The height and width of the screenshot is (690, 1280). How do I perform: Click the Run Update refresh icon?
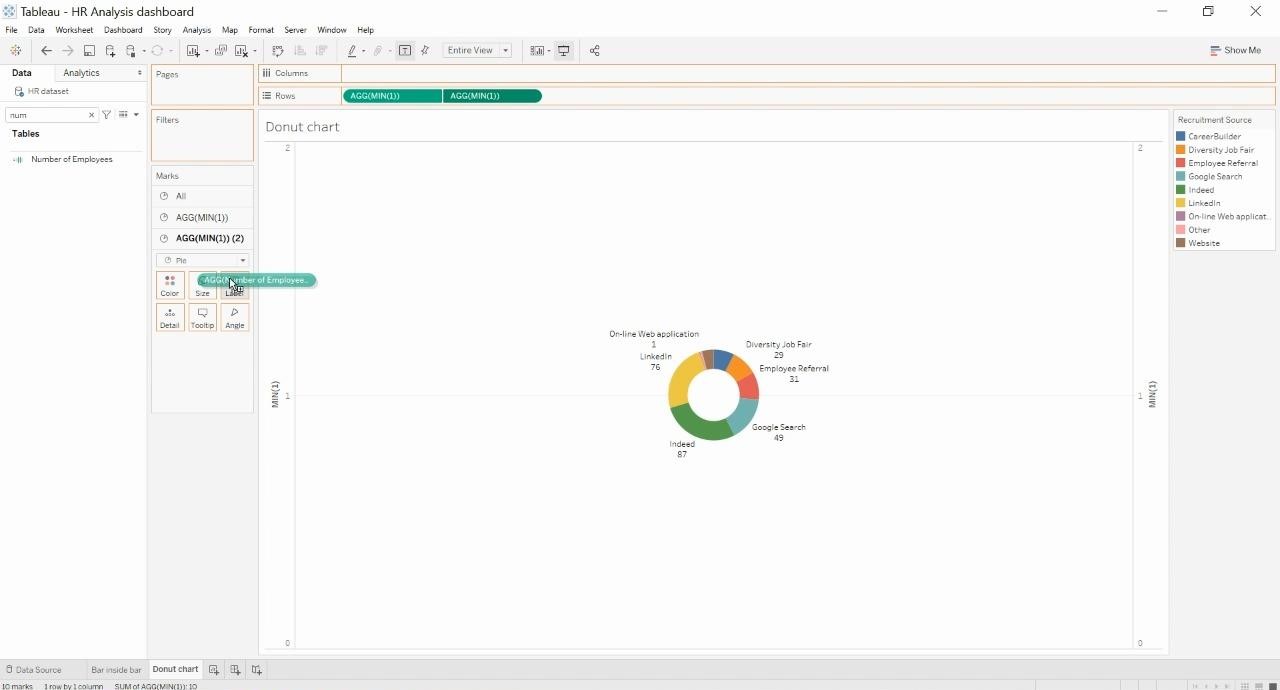click(x=157, y=51)
